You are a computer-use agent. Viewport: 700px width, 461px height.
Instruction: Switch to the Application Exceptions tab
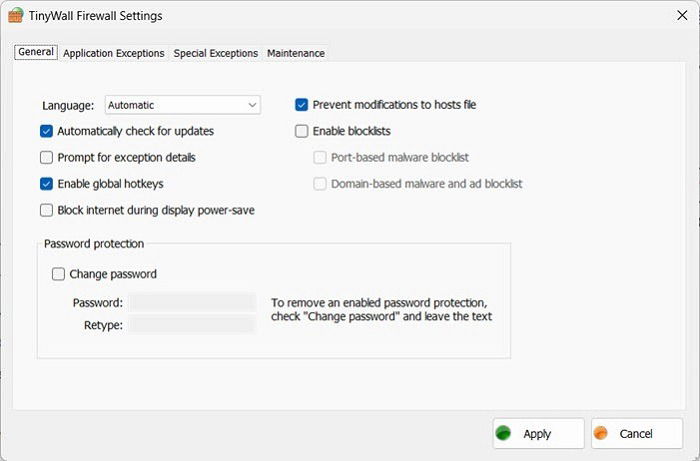(114, 53)
